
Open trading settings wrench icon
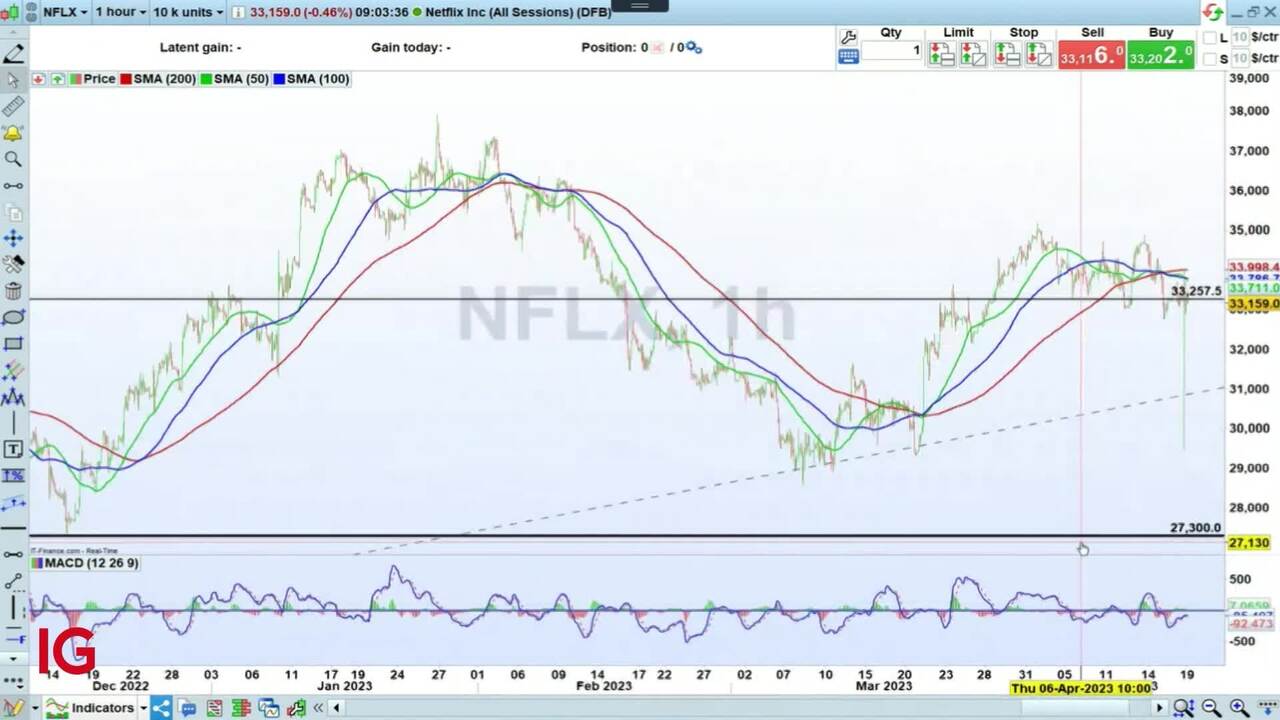848,38
